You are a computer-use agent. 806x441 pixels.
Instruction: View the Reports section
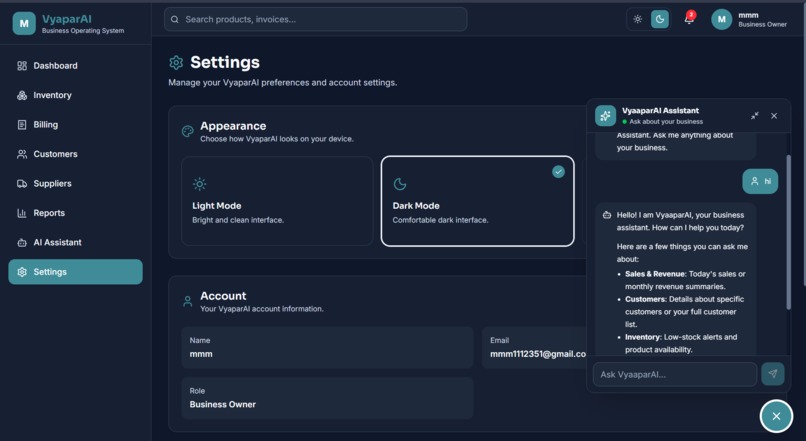75,213
